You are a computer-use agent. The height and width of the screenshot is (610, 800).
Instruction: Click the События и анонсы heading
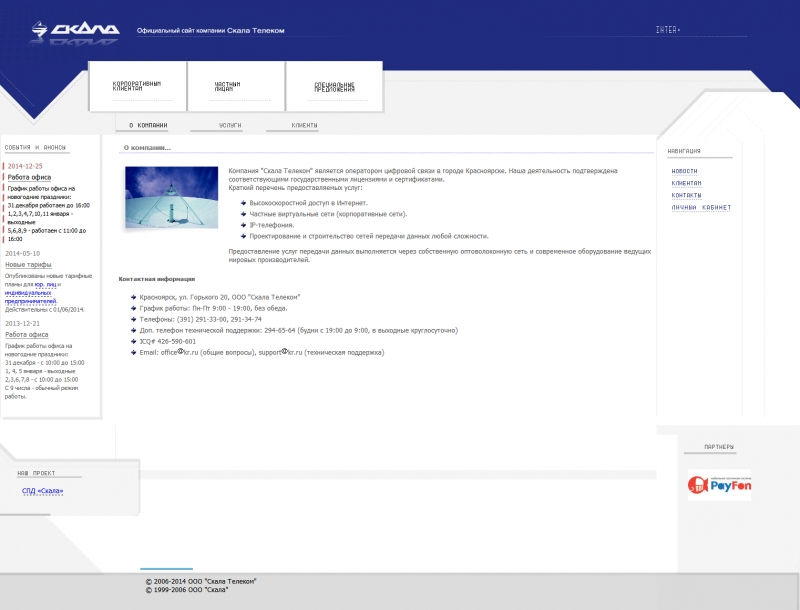click(x=35, y=147)
